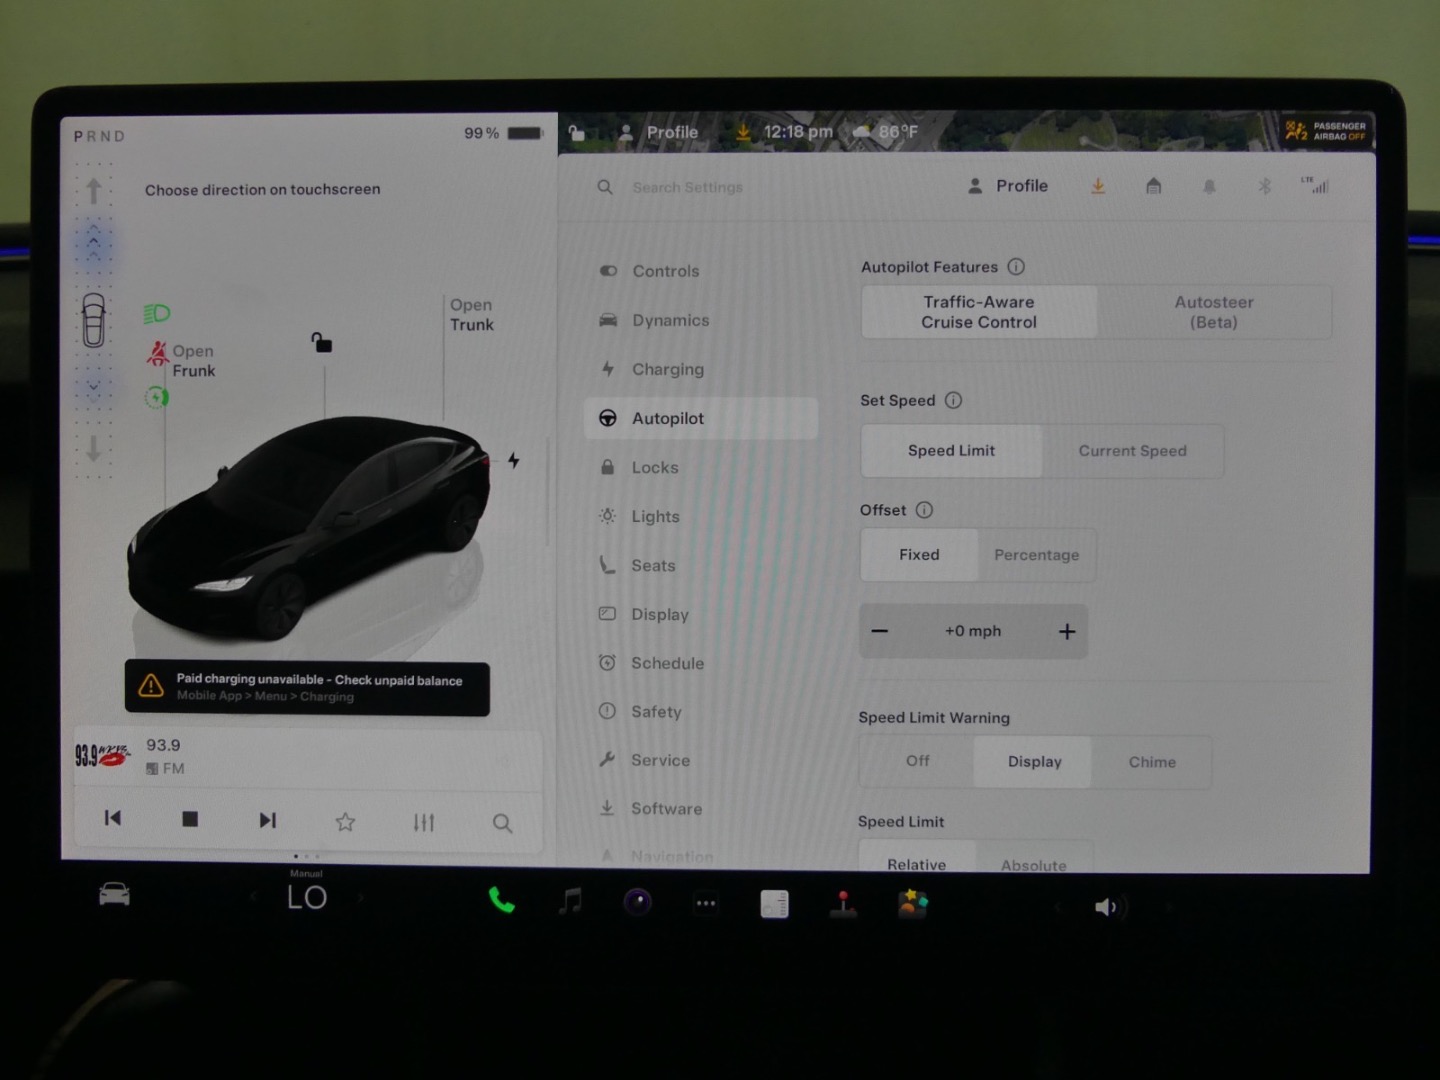Image resolution: width=1440 pixels, height=1080 pixels.
Task: Tap the lock icon in top status bar
Action: tap(577, 132)
